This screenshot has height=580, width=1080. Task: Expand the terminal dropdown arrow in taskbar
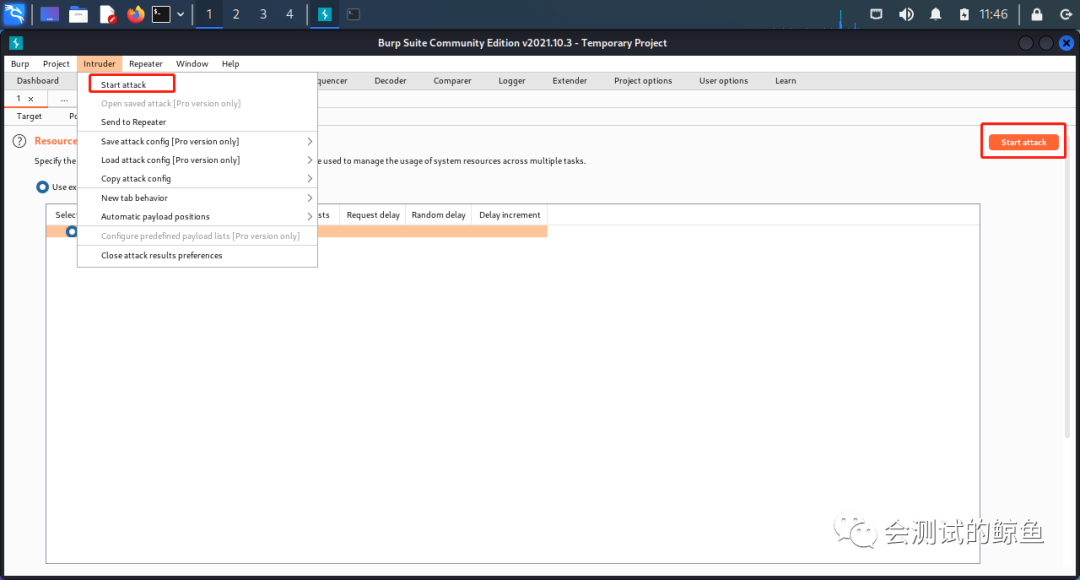click(x=180, y=14)
